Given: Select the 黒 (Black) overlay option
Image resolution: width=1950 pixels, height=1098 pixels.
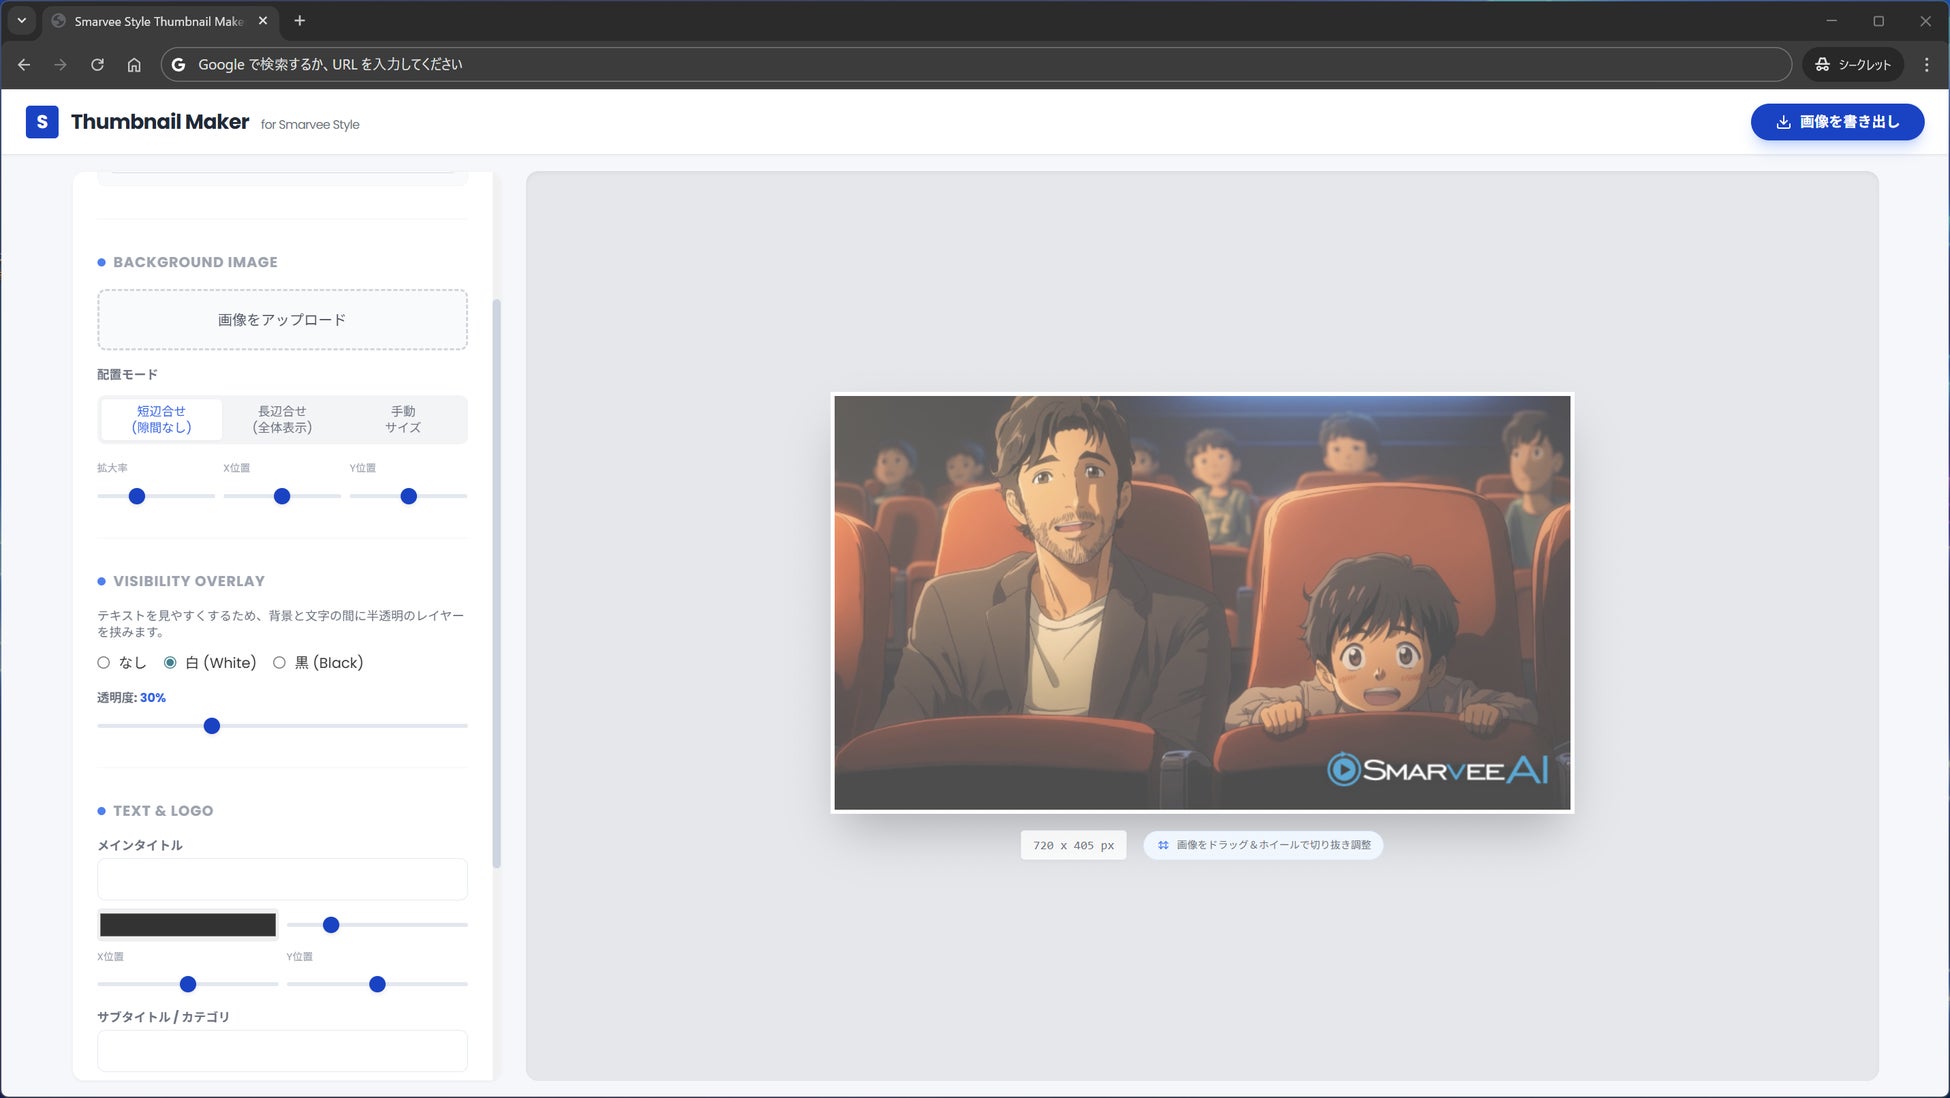Looking at the screenshot, I should click(x=280, y=663).
